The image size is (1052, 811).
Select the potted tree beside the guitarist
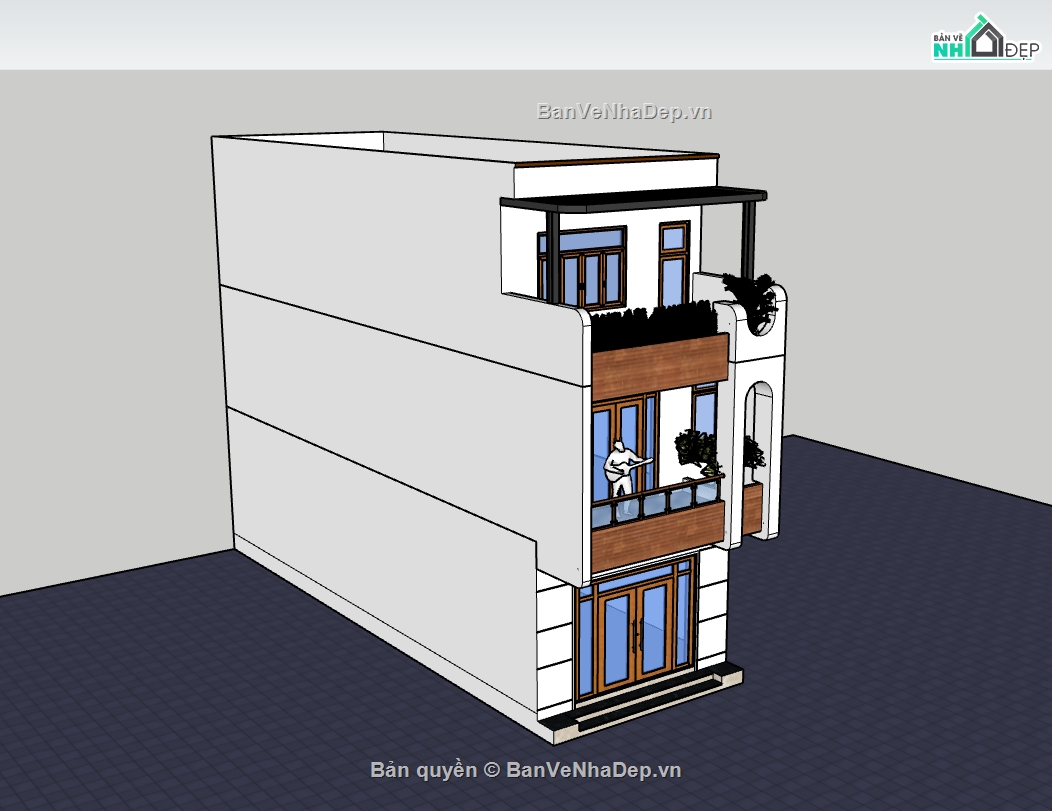pos(697,451)
